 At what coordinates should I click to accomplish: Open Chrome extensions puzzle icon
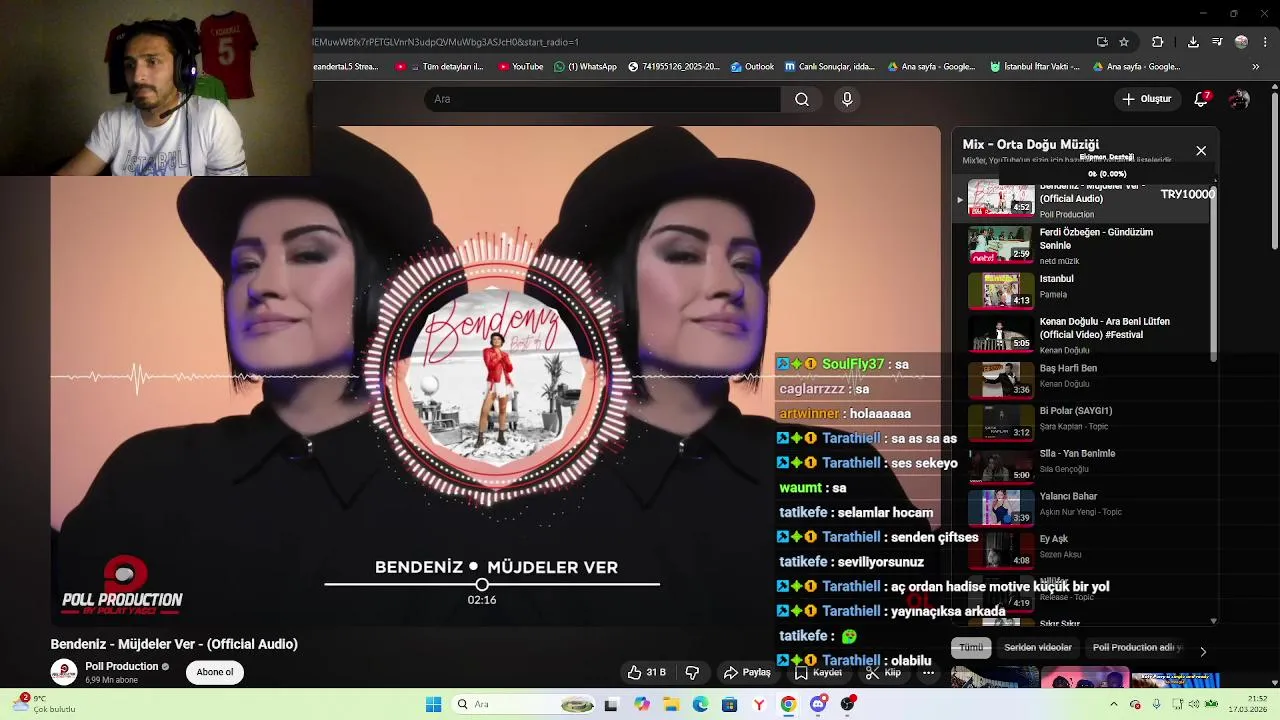pyautogui.click(x=1158, y=42)
